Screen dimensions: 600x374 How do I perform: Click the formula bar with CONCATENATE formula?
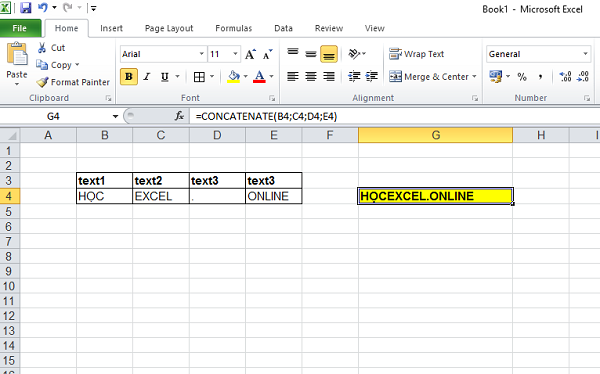(394, 116)
